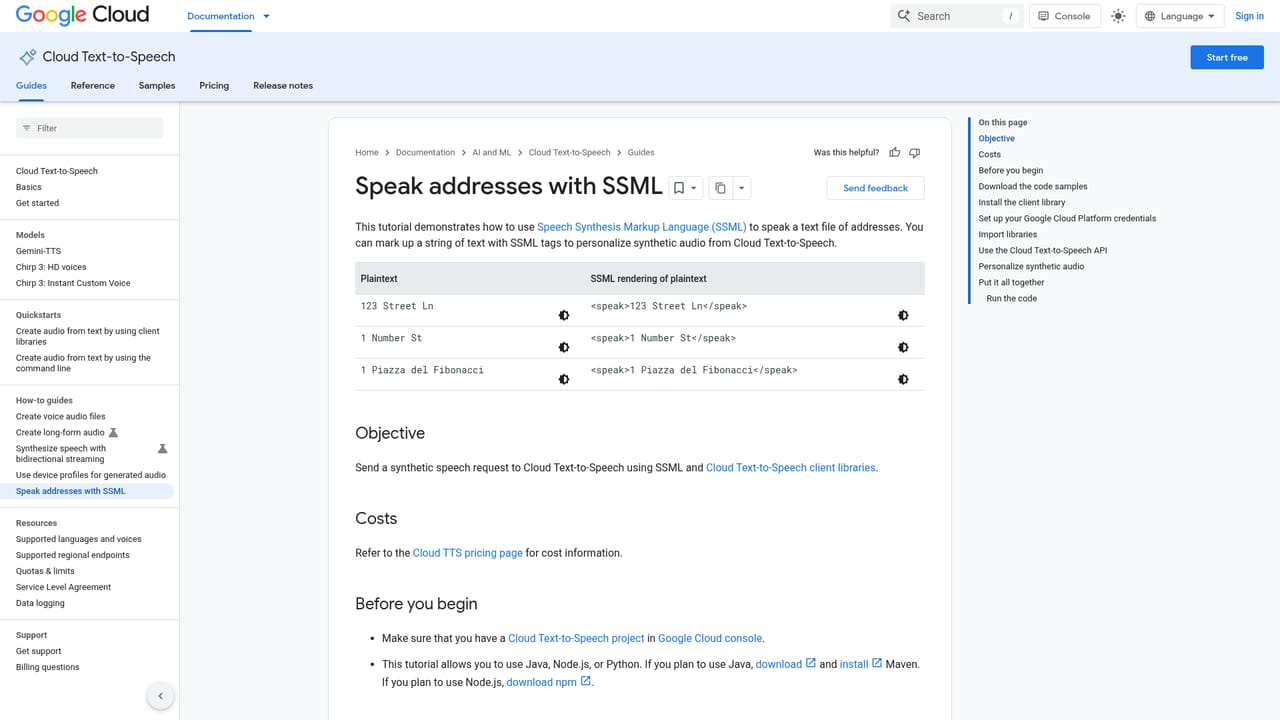1280x720 pixels.
Task: Switch to the Release notes tab
Action: [283, 86]
